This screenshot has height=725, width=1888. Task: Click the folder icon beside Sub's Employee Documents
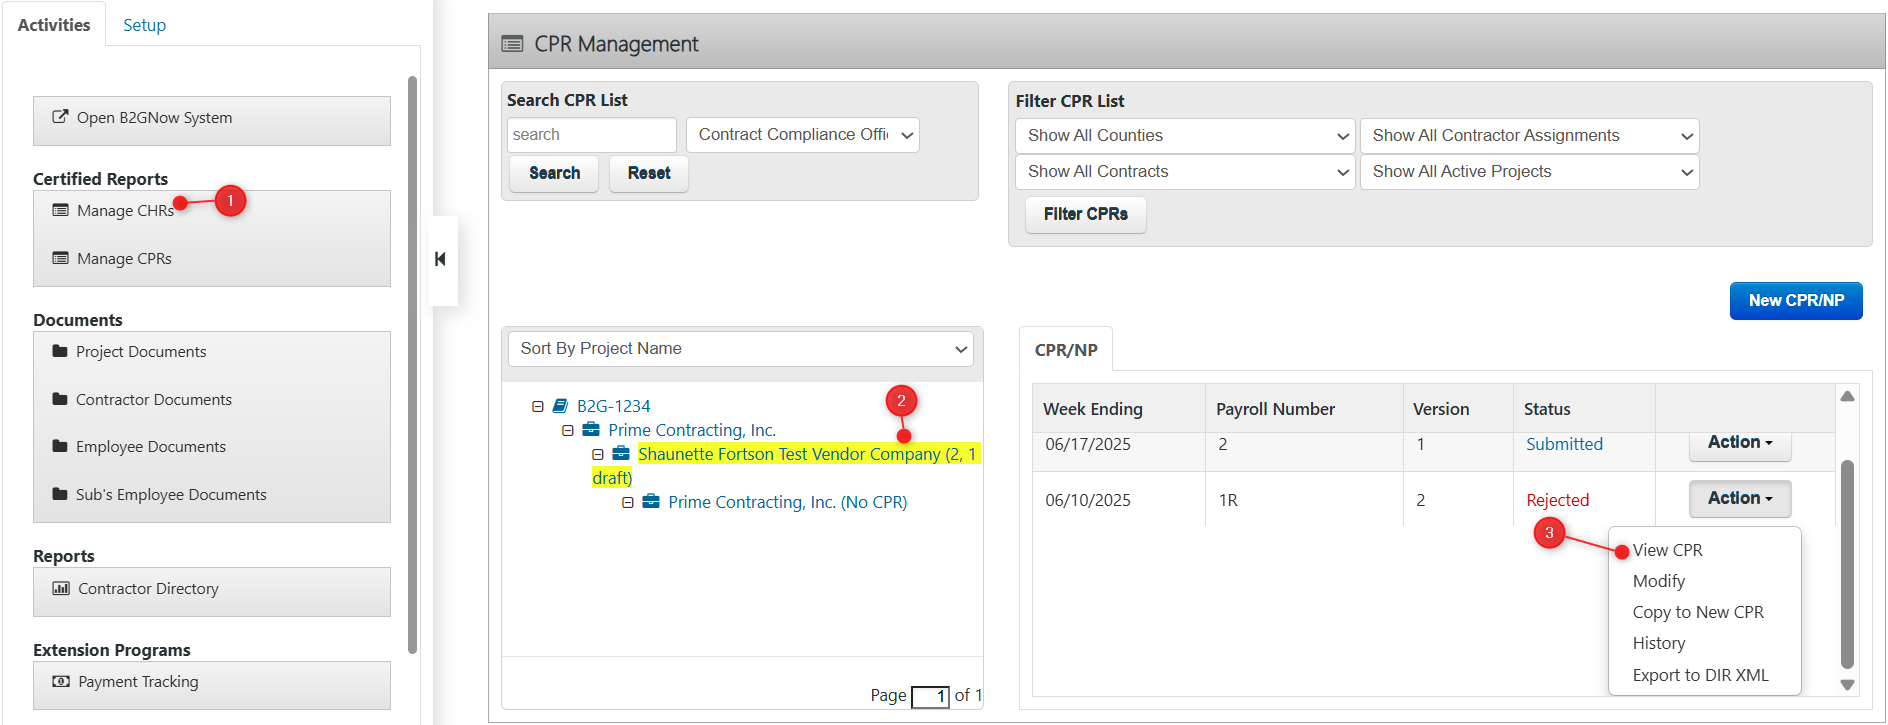[x=60, y=494]
